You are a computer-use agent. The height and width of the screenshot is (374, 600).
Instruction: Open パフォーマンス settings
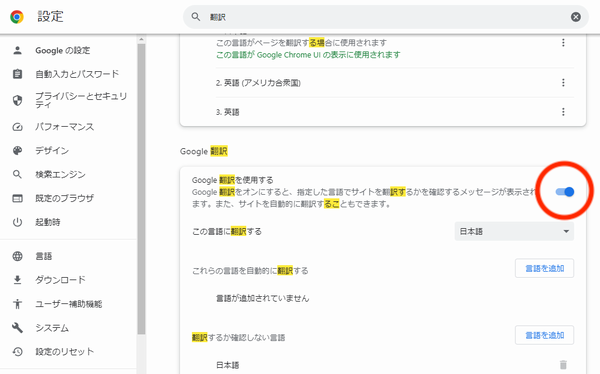tap(64, 127)
